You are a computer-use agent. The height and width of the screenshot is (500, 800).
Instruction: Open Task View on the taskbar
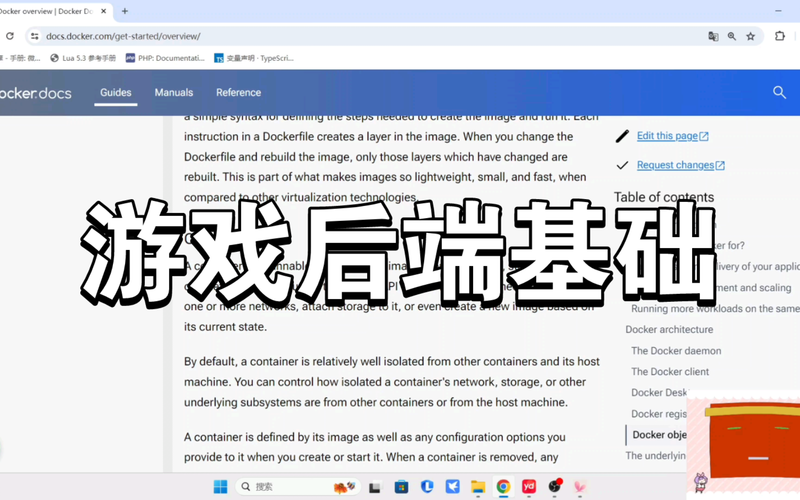coord(375,487)
